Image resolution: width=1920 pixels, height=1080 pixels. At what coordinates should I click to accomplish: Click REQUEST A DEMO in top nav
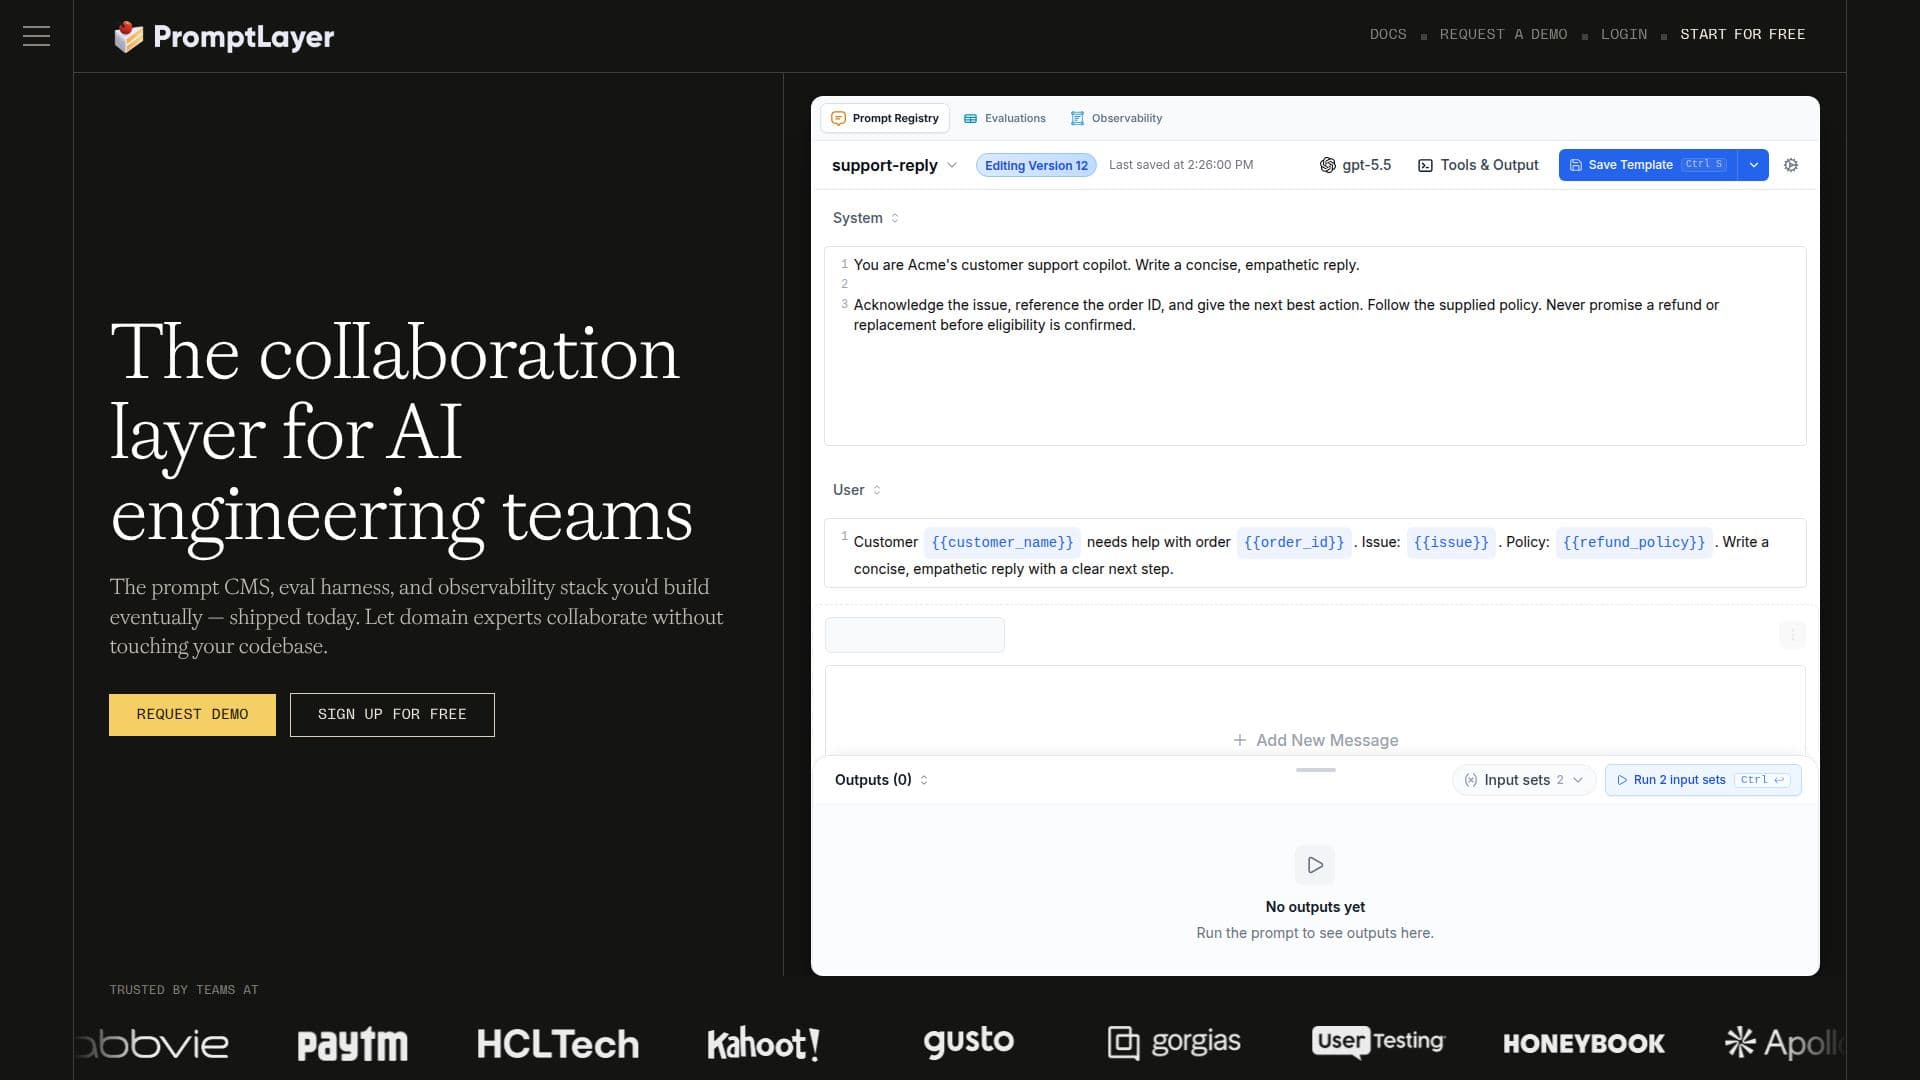pos(1503,35)
